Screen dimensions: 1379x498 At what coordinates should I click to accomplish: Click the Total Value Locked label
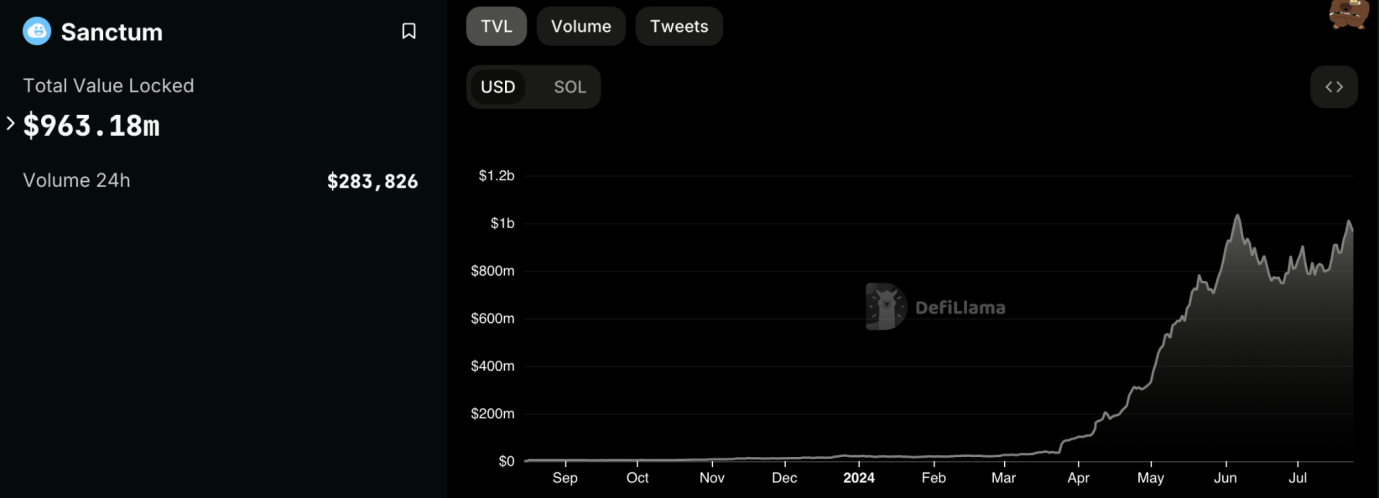click(108, 86)
